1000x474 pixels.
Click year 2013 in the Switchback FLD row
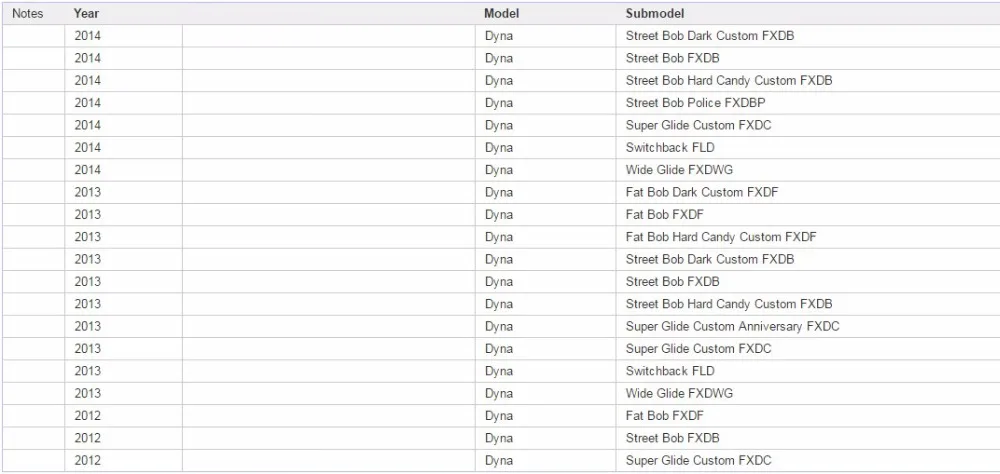click(87, 371)
